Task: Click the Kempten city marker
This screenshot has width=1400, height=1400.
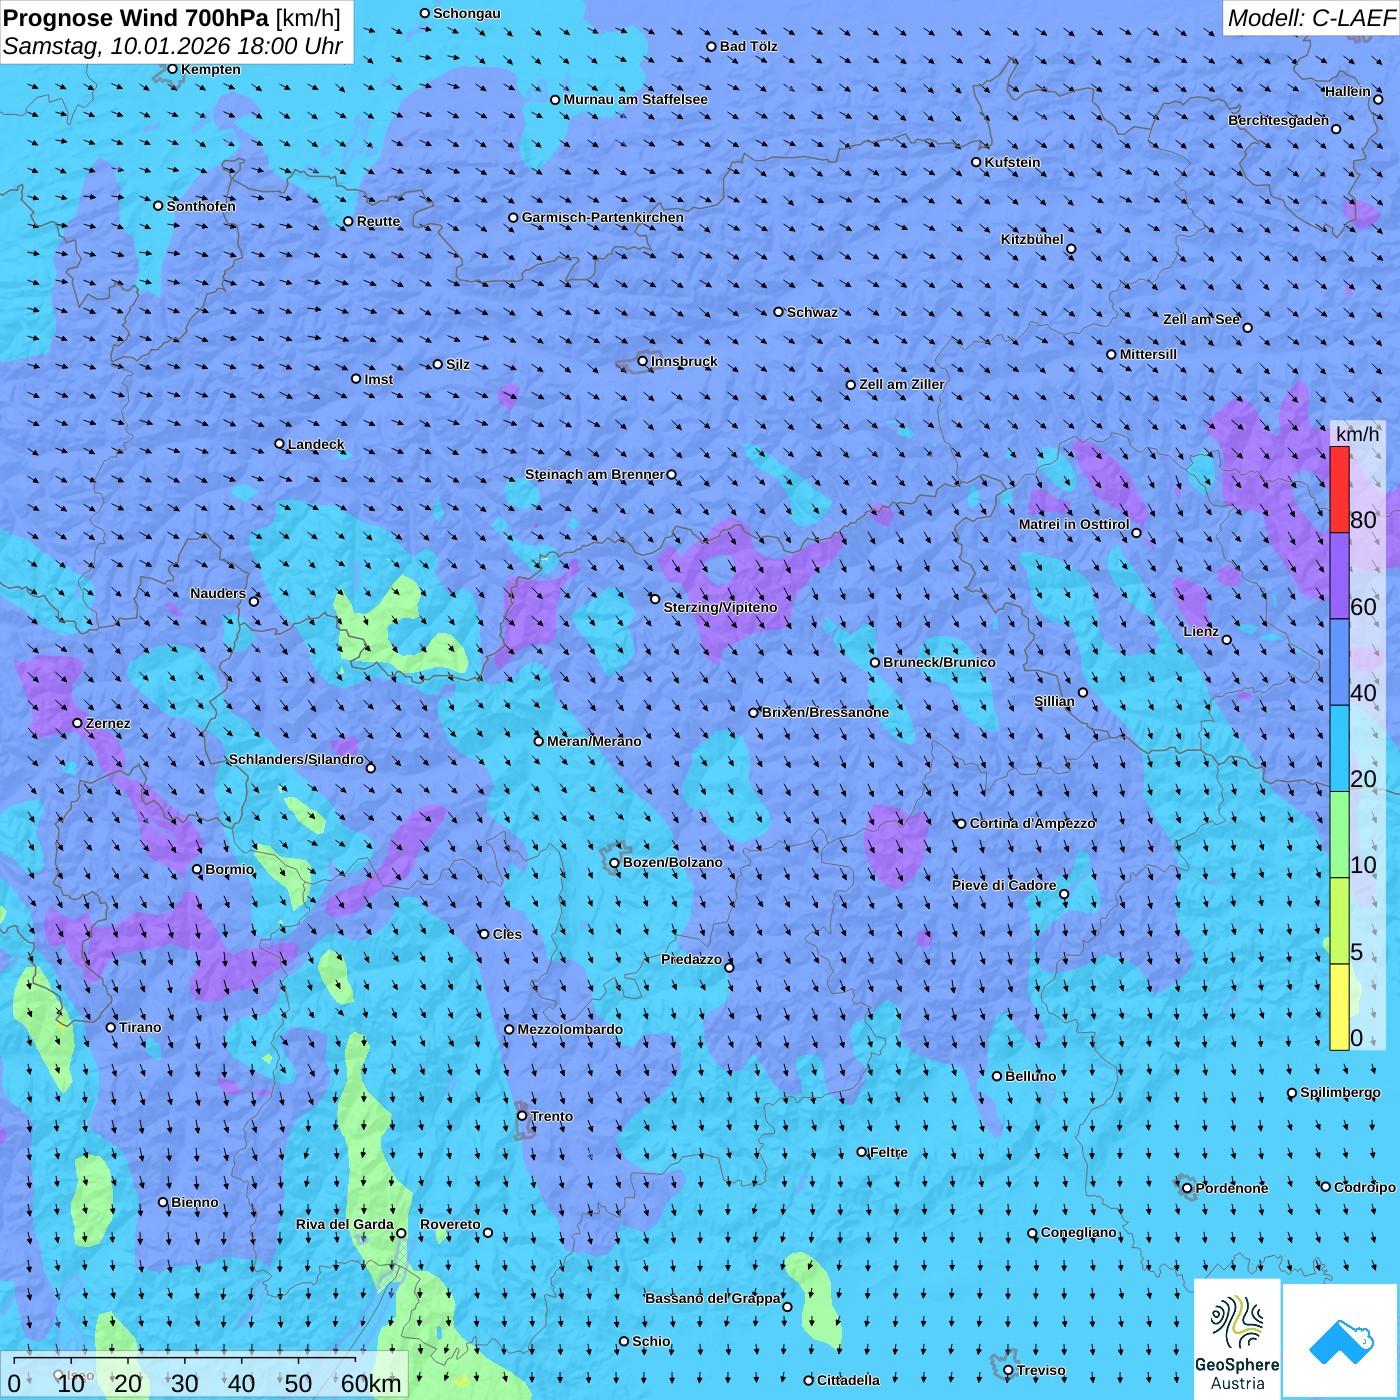Action: pos(173,69)
